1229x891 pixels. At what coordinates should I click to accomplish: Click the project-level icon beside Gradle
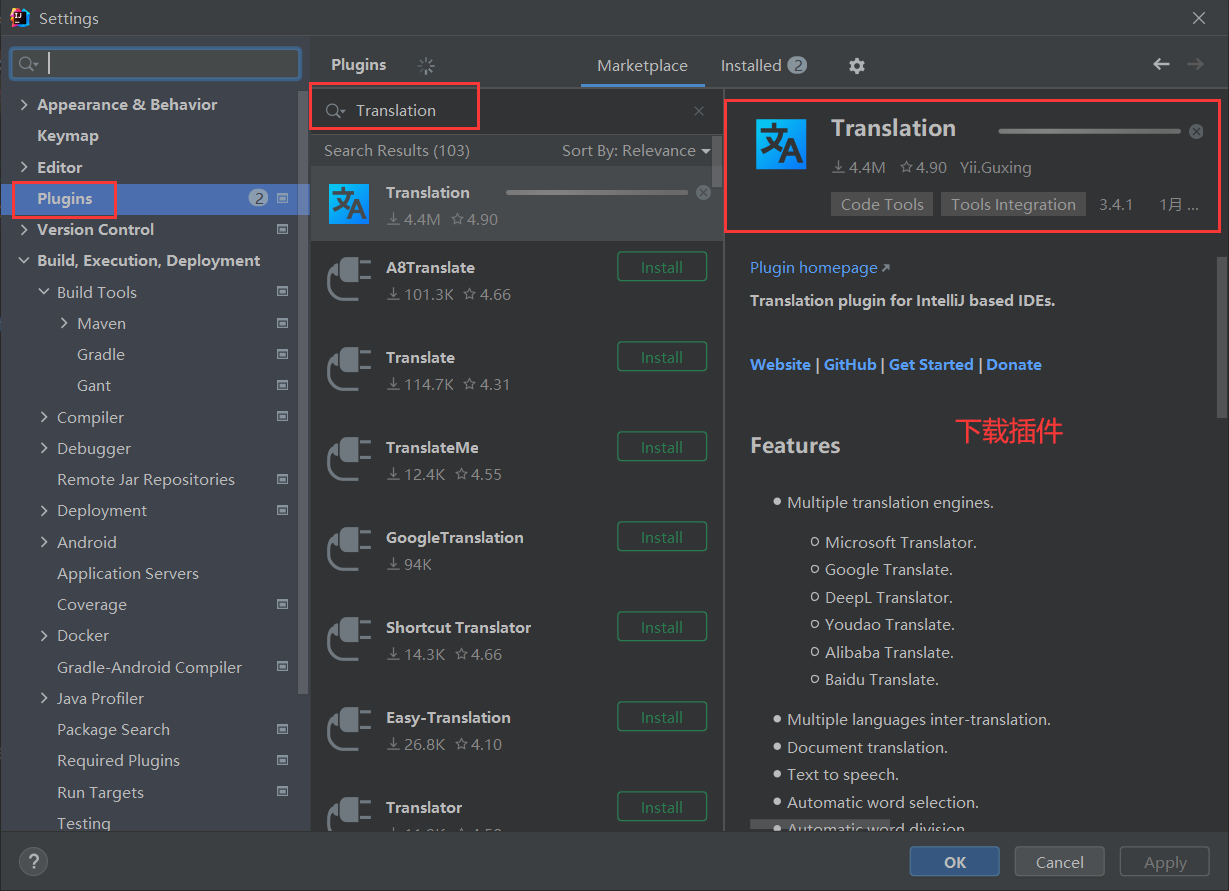[x=283, y=354]
